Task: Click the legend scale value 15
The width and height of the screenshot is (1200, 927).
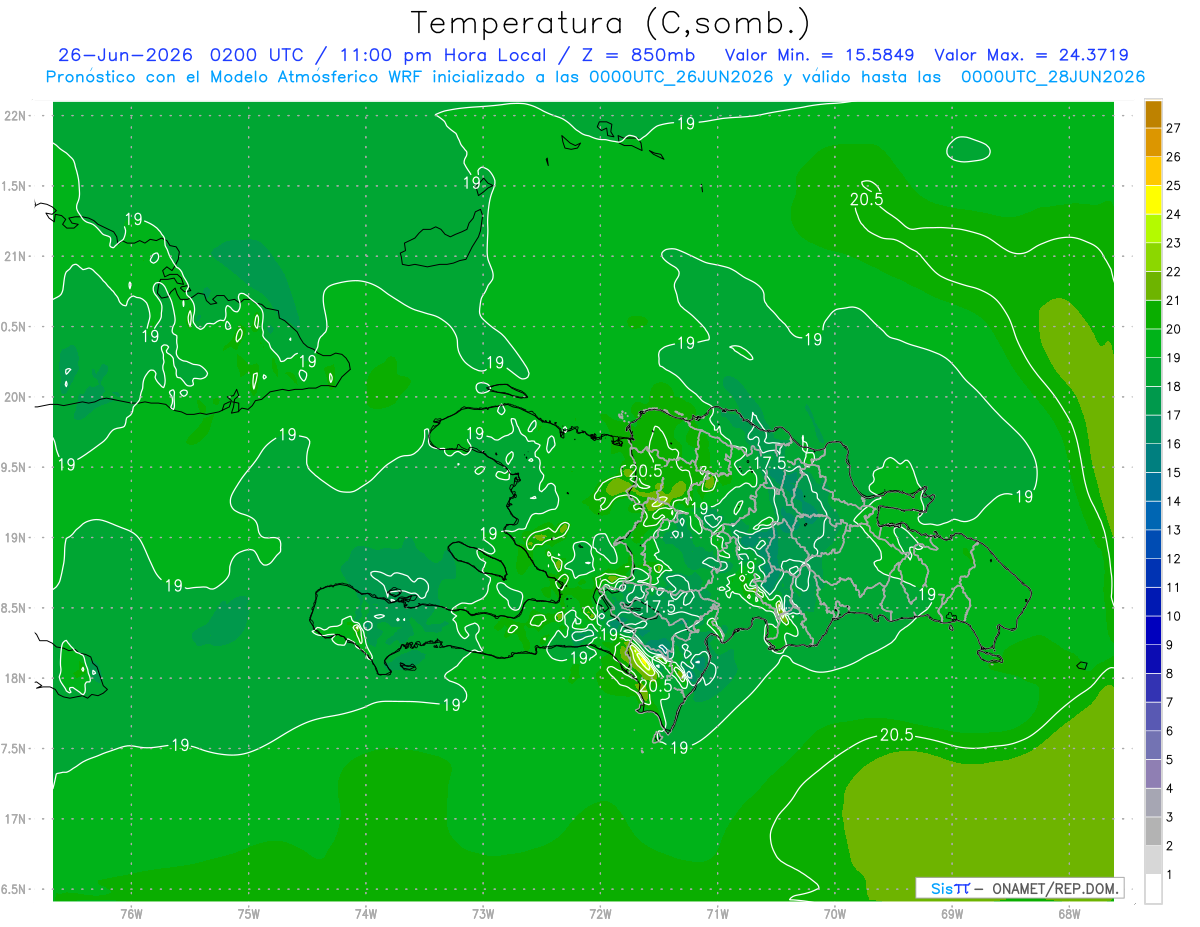Action: coord(1174,473)
